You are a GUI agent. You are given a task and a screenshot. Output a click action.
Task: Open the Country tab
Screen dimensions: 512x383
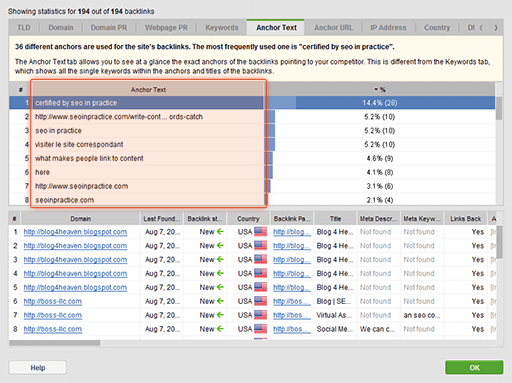[437, 28]
